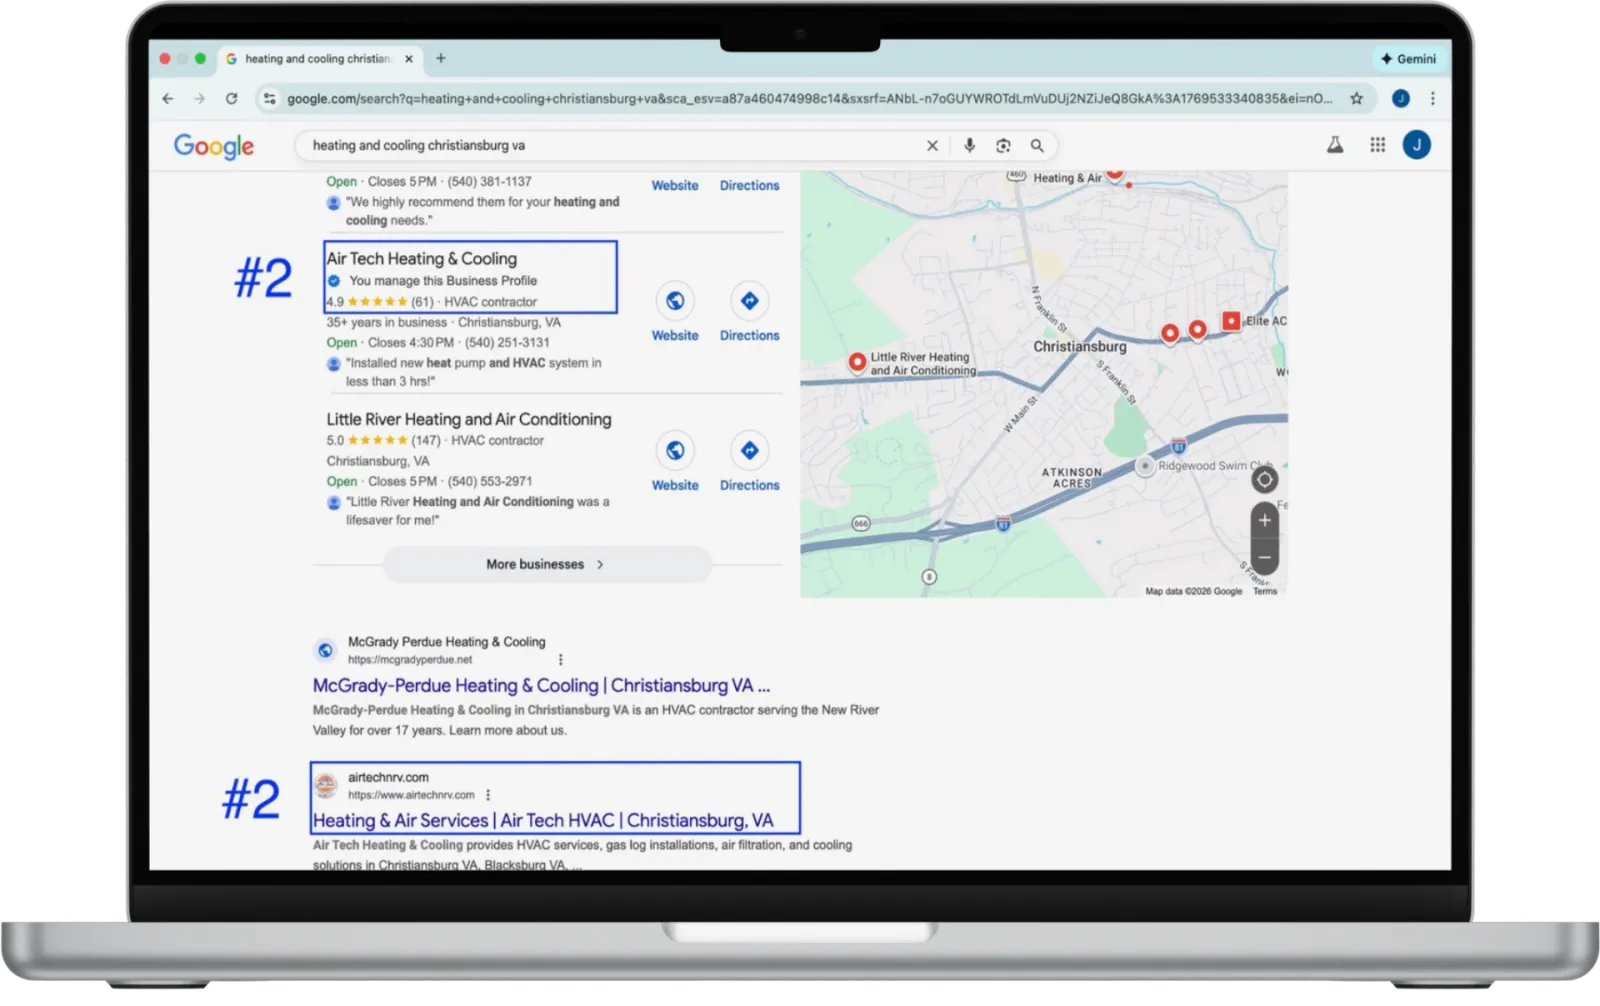Go forward using the browser forward arrow
Viewport: 1600px width, 1006px height.
point(200,99)
